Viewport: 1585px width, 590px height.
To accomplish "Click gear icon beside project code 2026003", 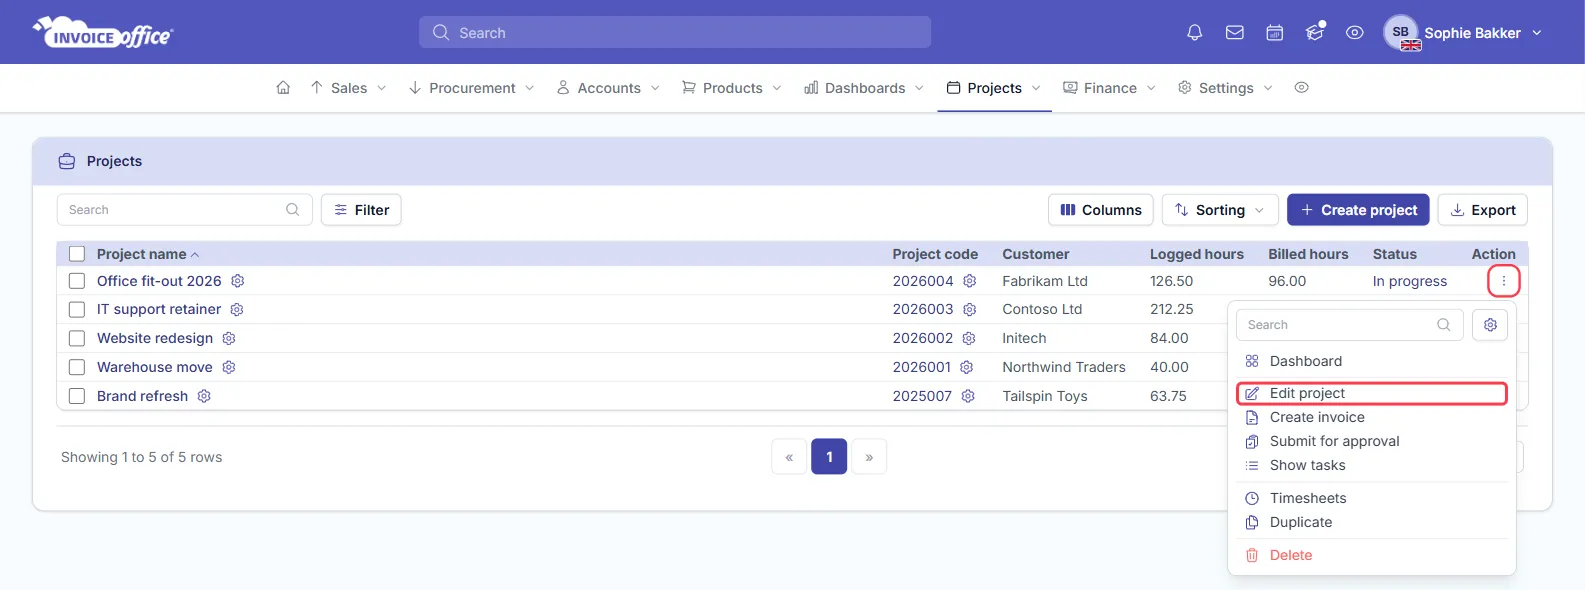I will (969, 309).
